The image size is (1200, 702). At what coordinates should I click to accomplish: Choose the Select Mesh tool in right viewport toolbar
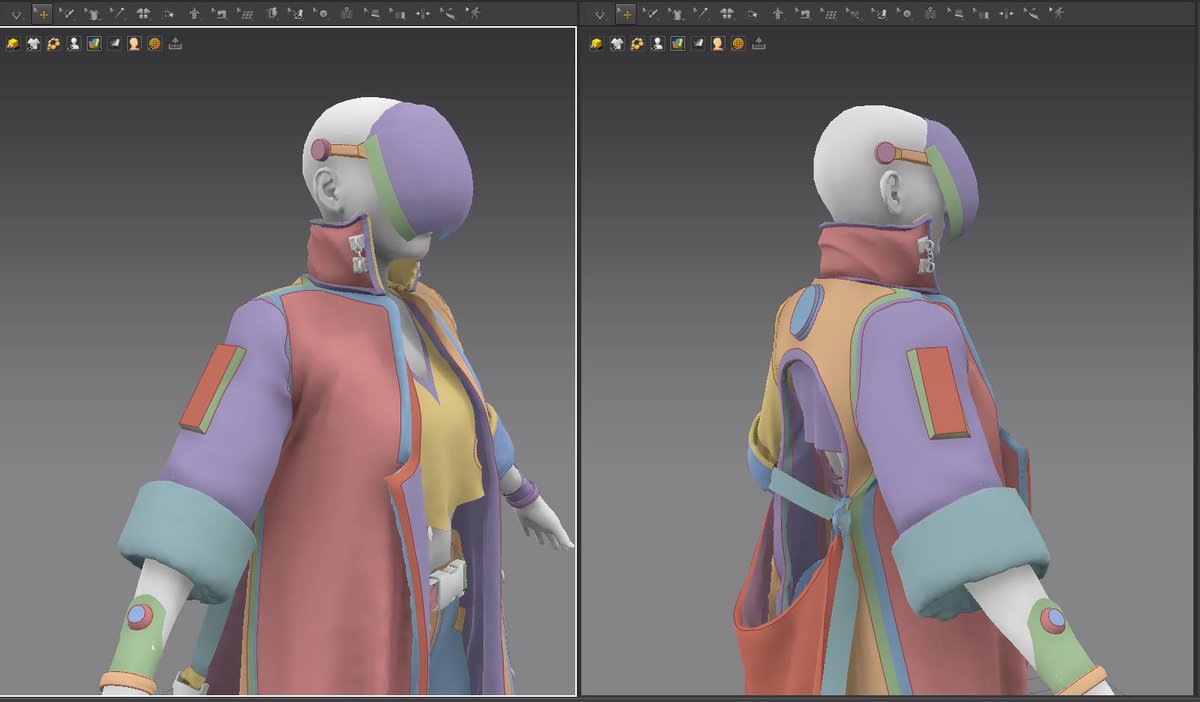651,14
